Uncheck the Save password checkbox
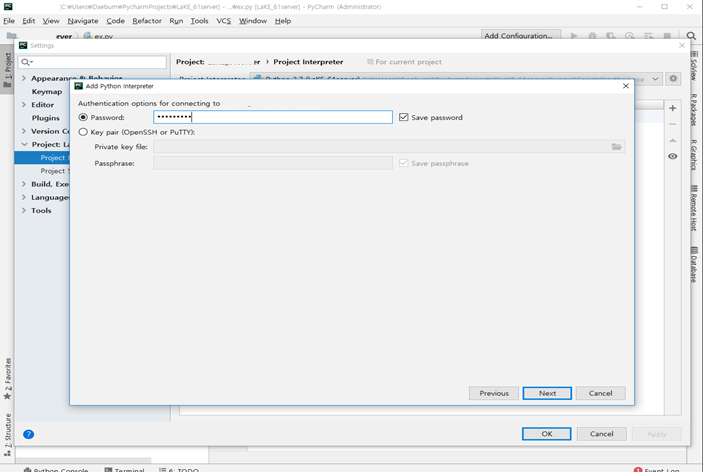 tap(404, 117)
